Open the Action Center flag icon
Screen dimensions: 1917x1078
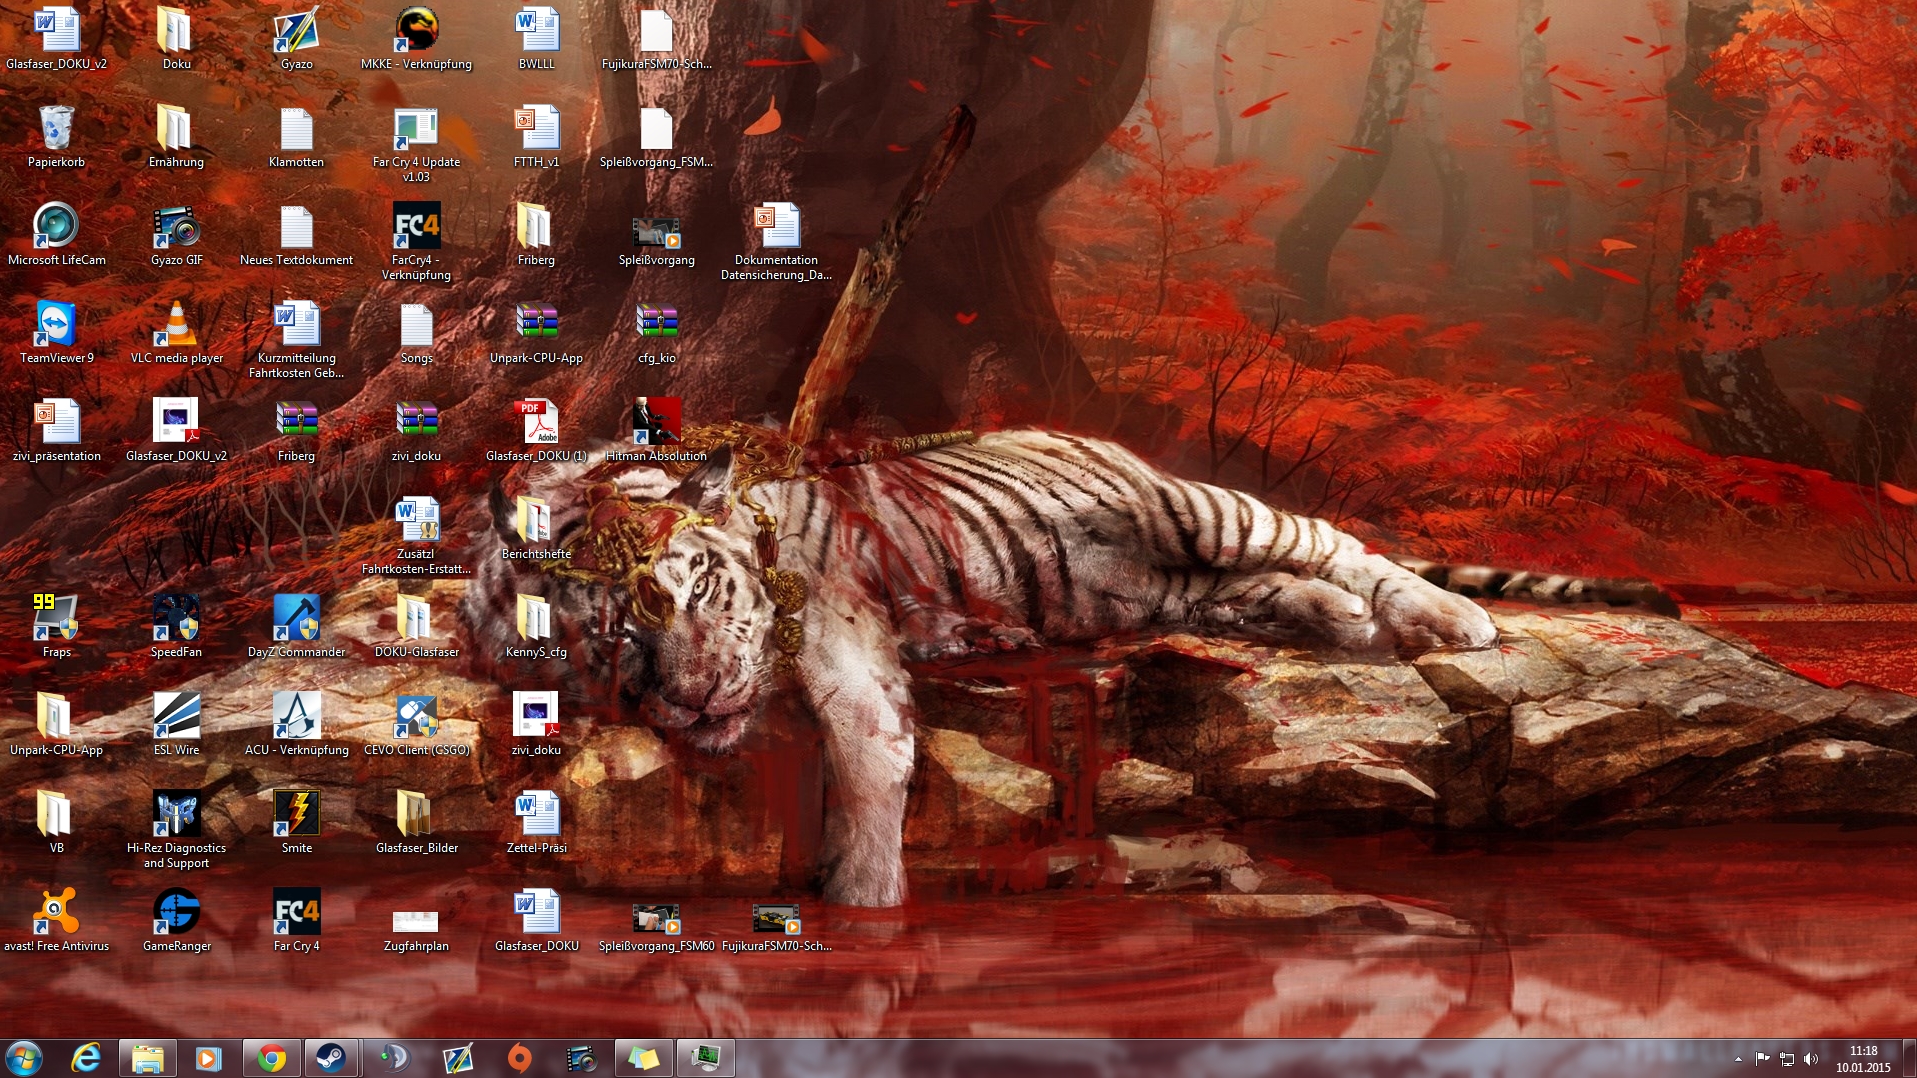click(1762, 1059)
